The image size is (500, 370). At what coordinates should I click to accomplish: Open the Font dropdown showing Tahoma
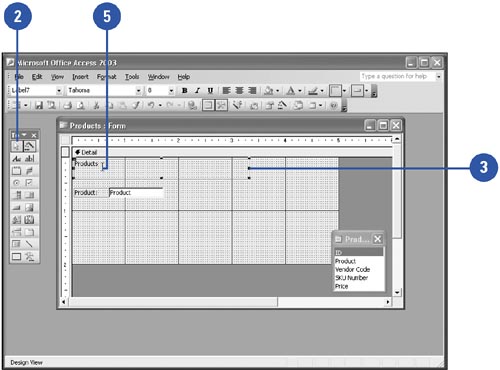coord(138,91)
